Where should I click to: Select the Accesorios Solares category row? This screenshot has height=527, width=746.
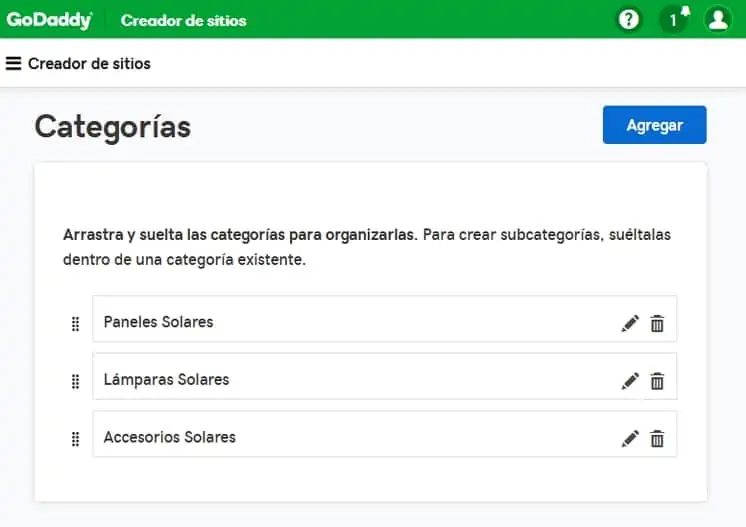(384, 434)
